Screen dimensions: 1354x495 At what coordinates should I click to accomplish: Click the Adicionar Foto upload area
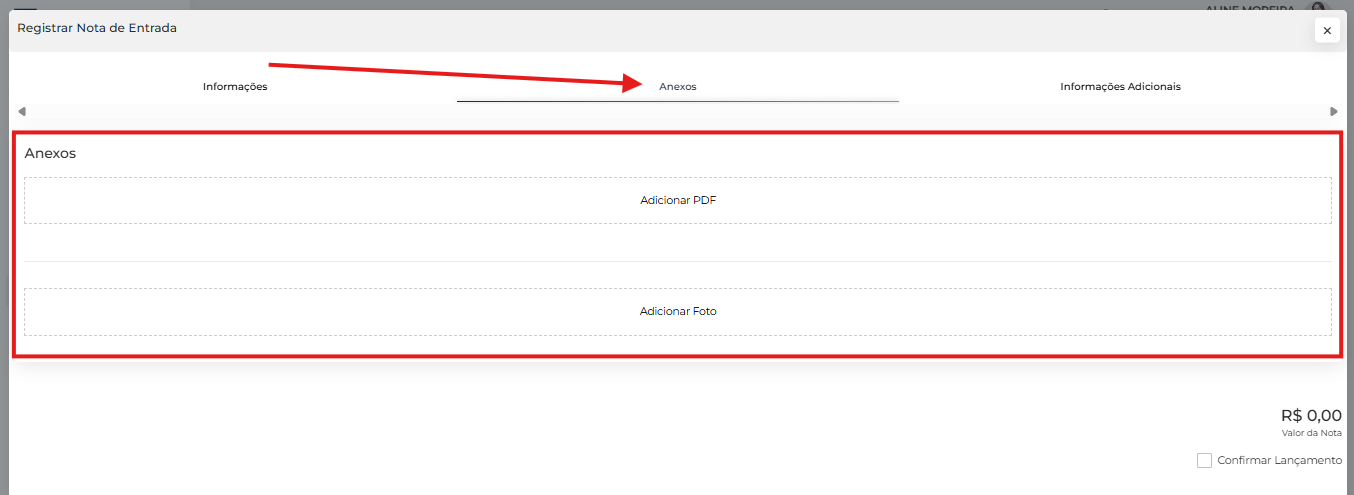click(x=678, y=312)
